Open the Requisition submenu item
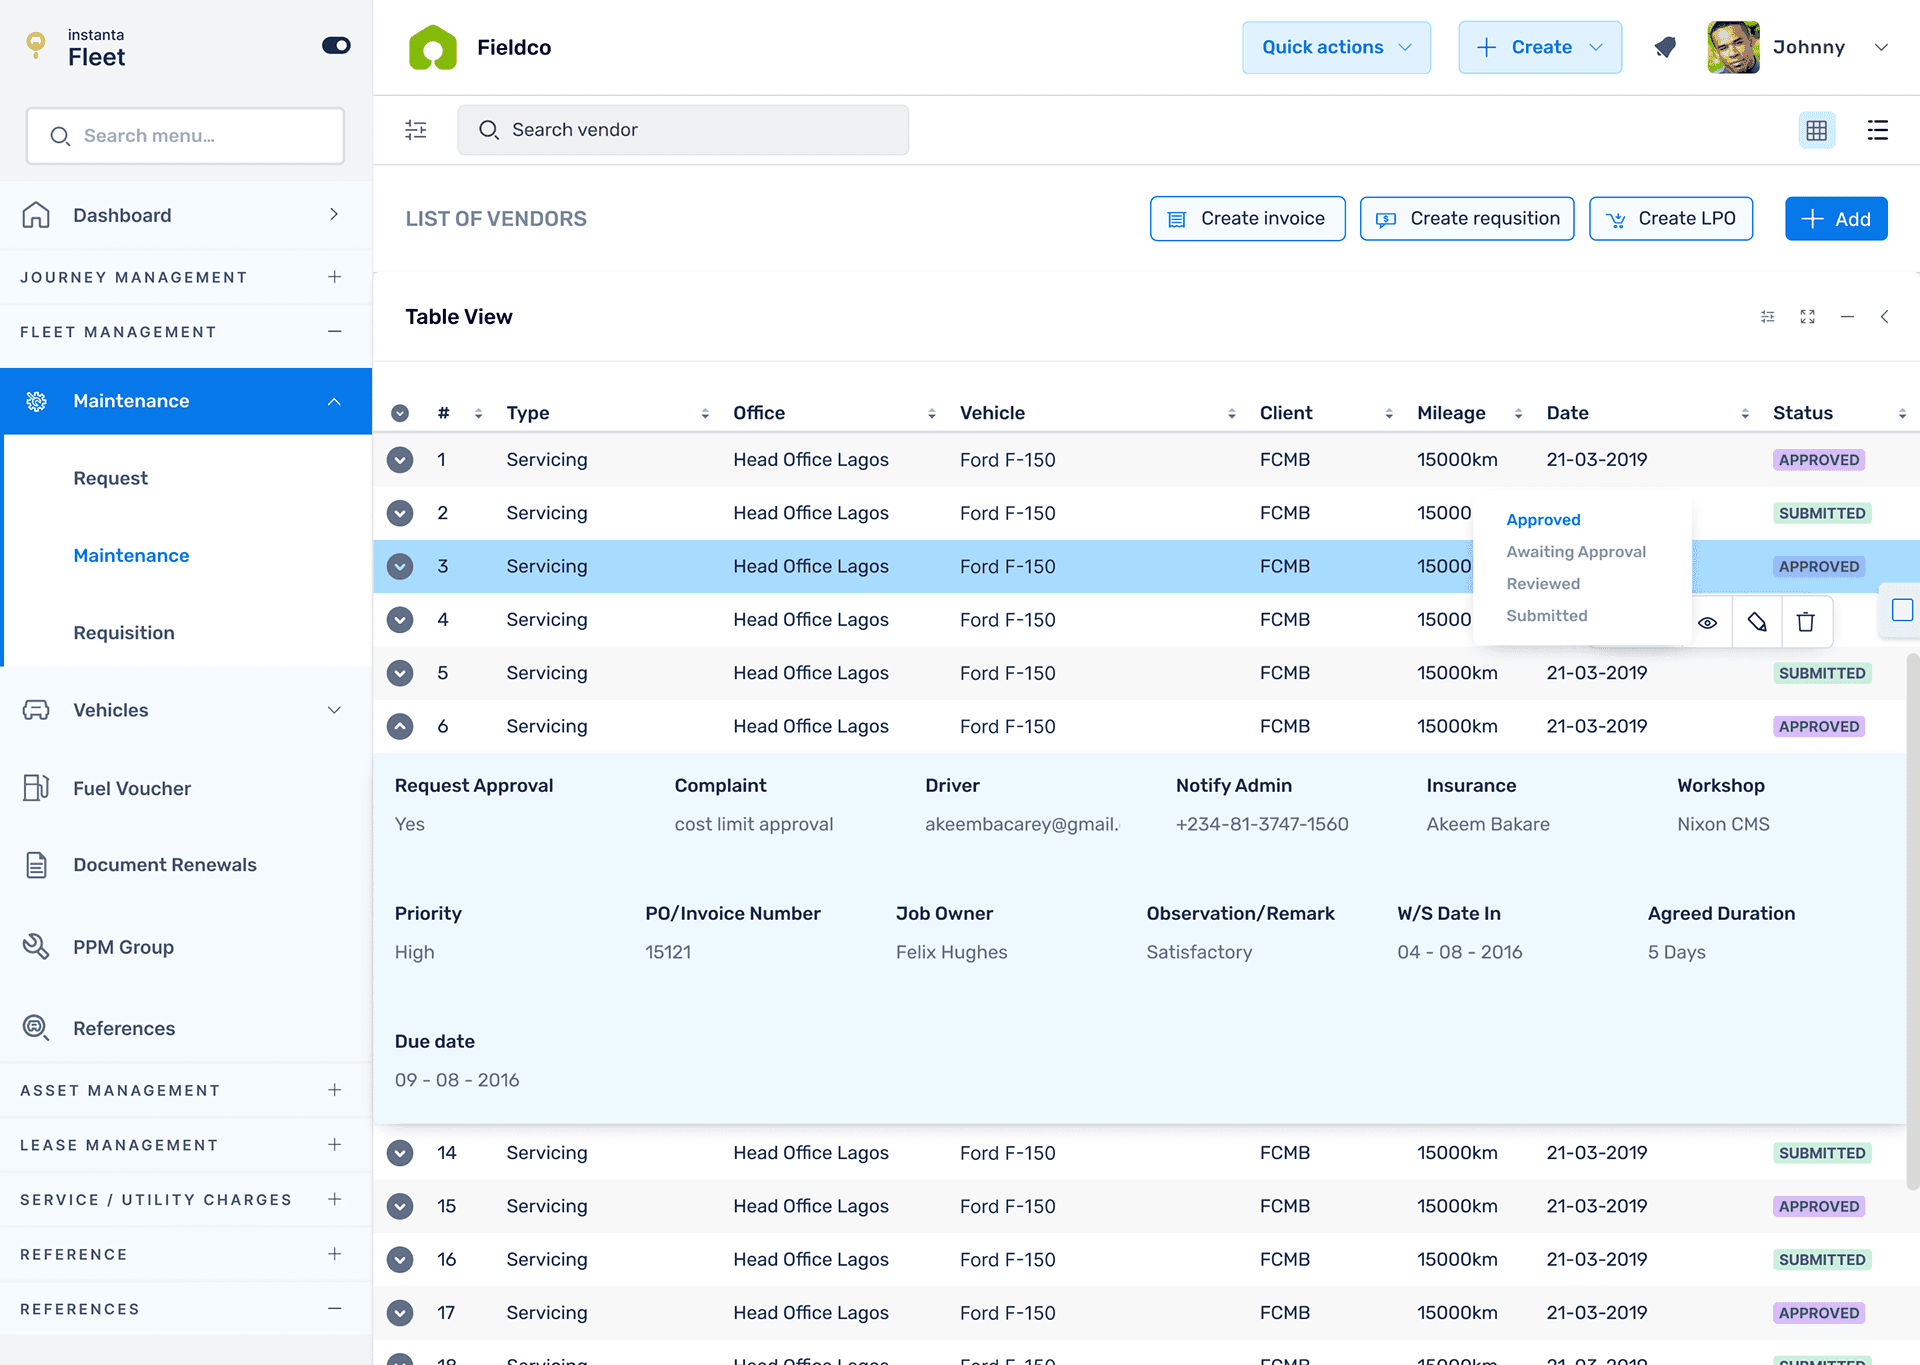Viewport: 1920px width, 1365px height. [x=124, y=632]
